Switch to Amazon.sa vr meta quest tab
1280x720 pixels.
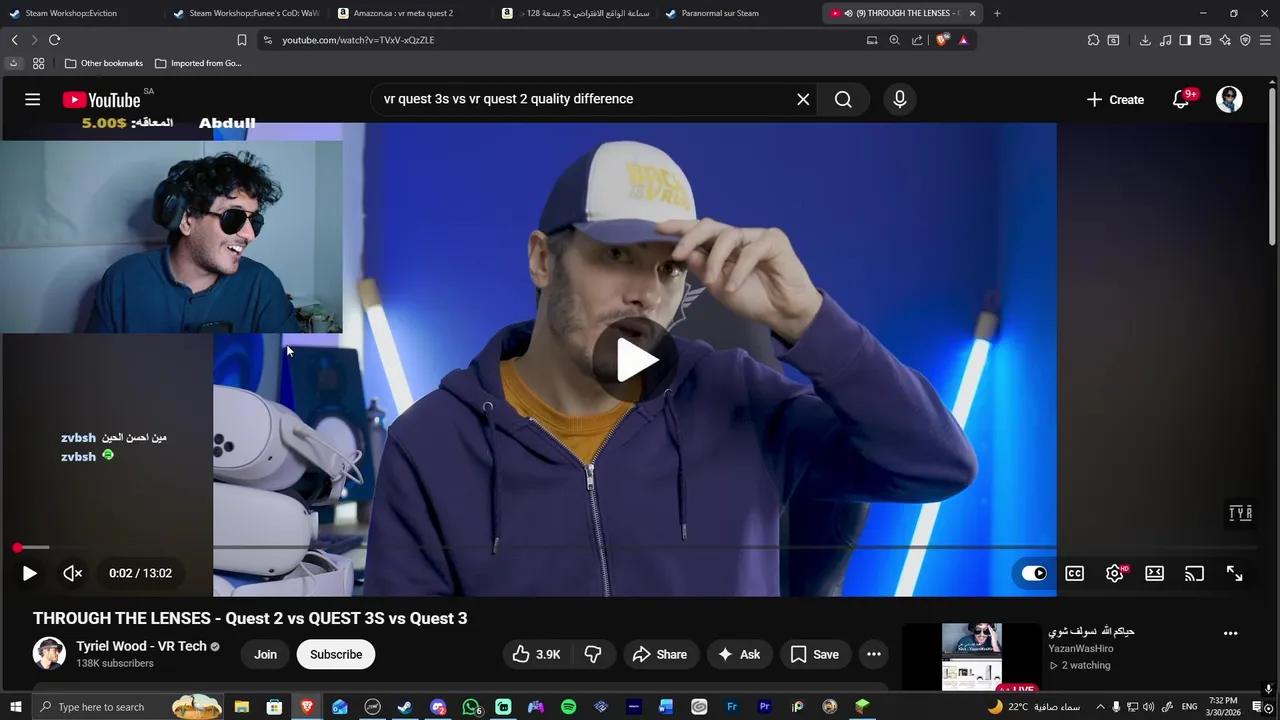410,13
